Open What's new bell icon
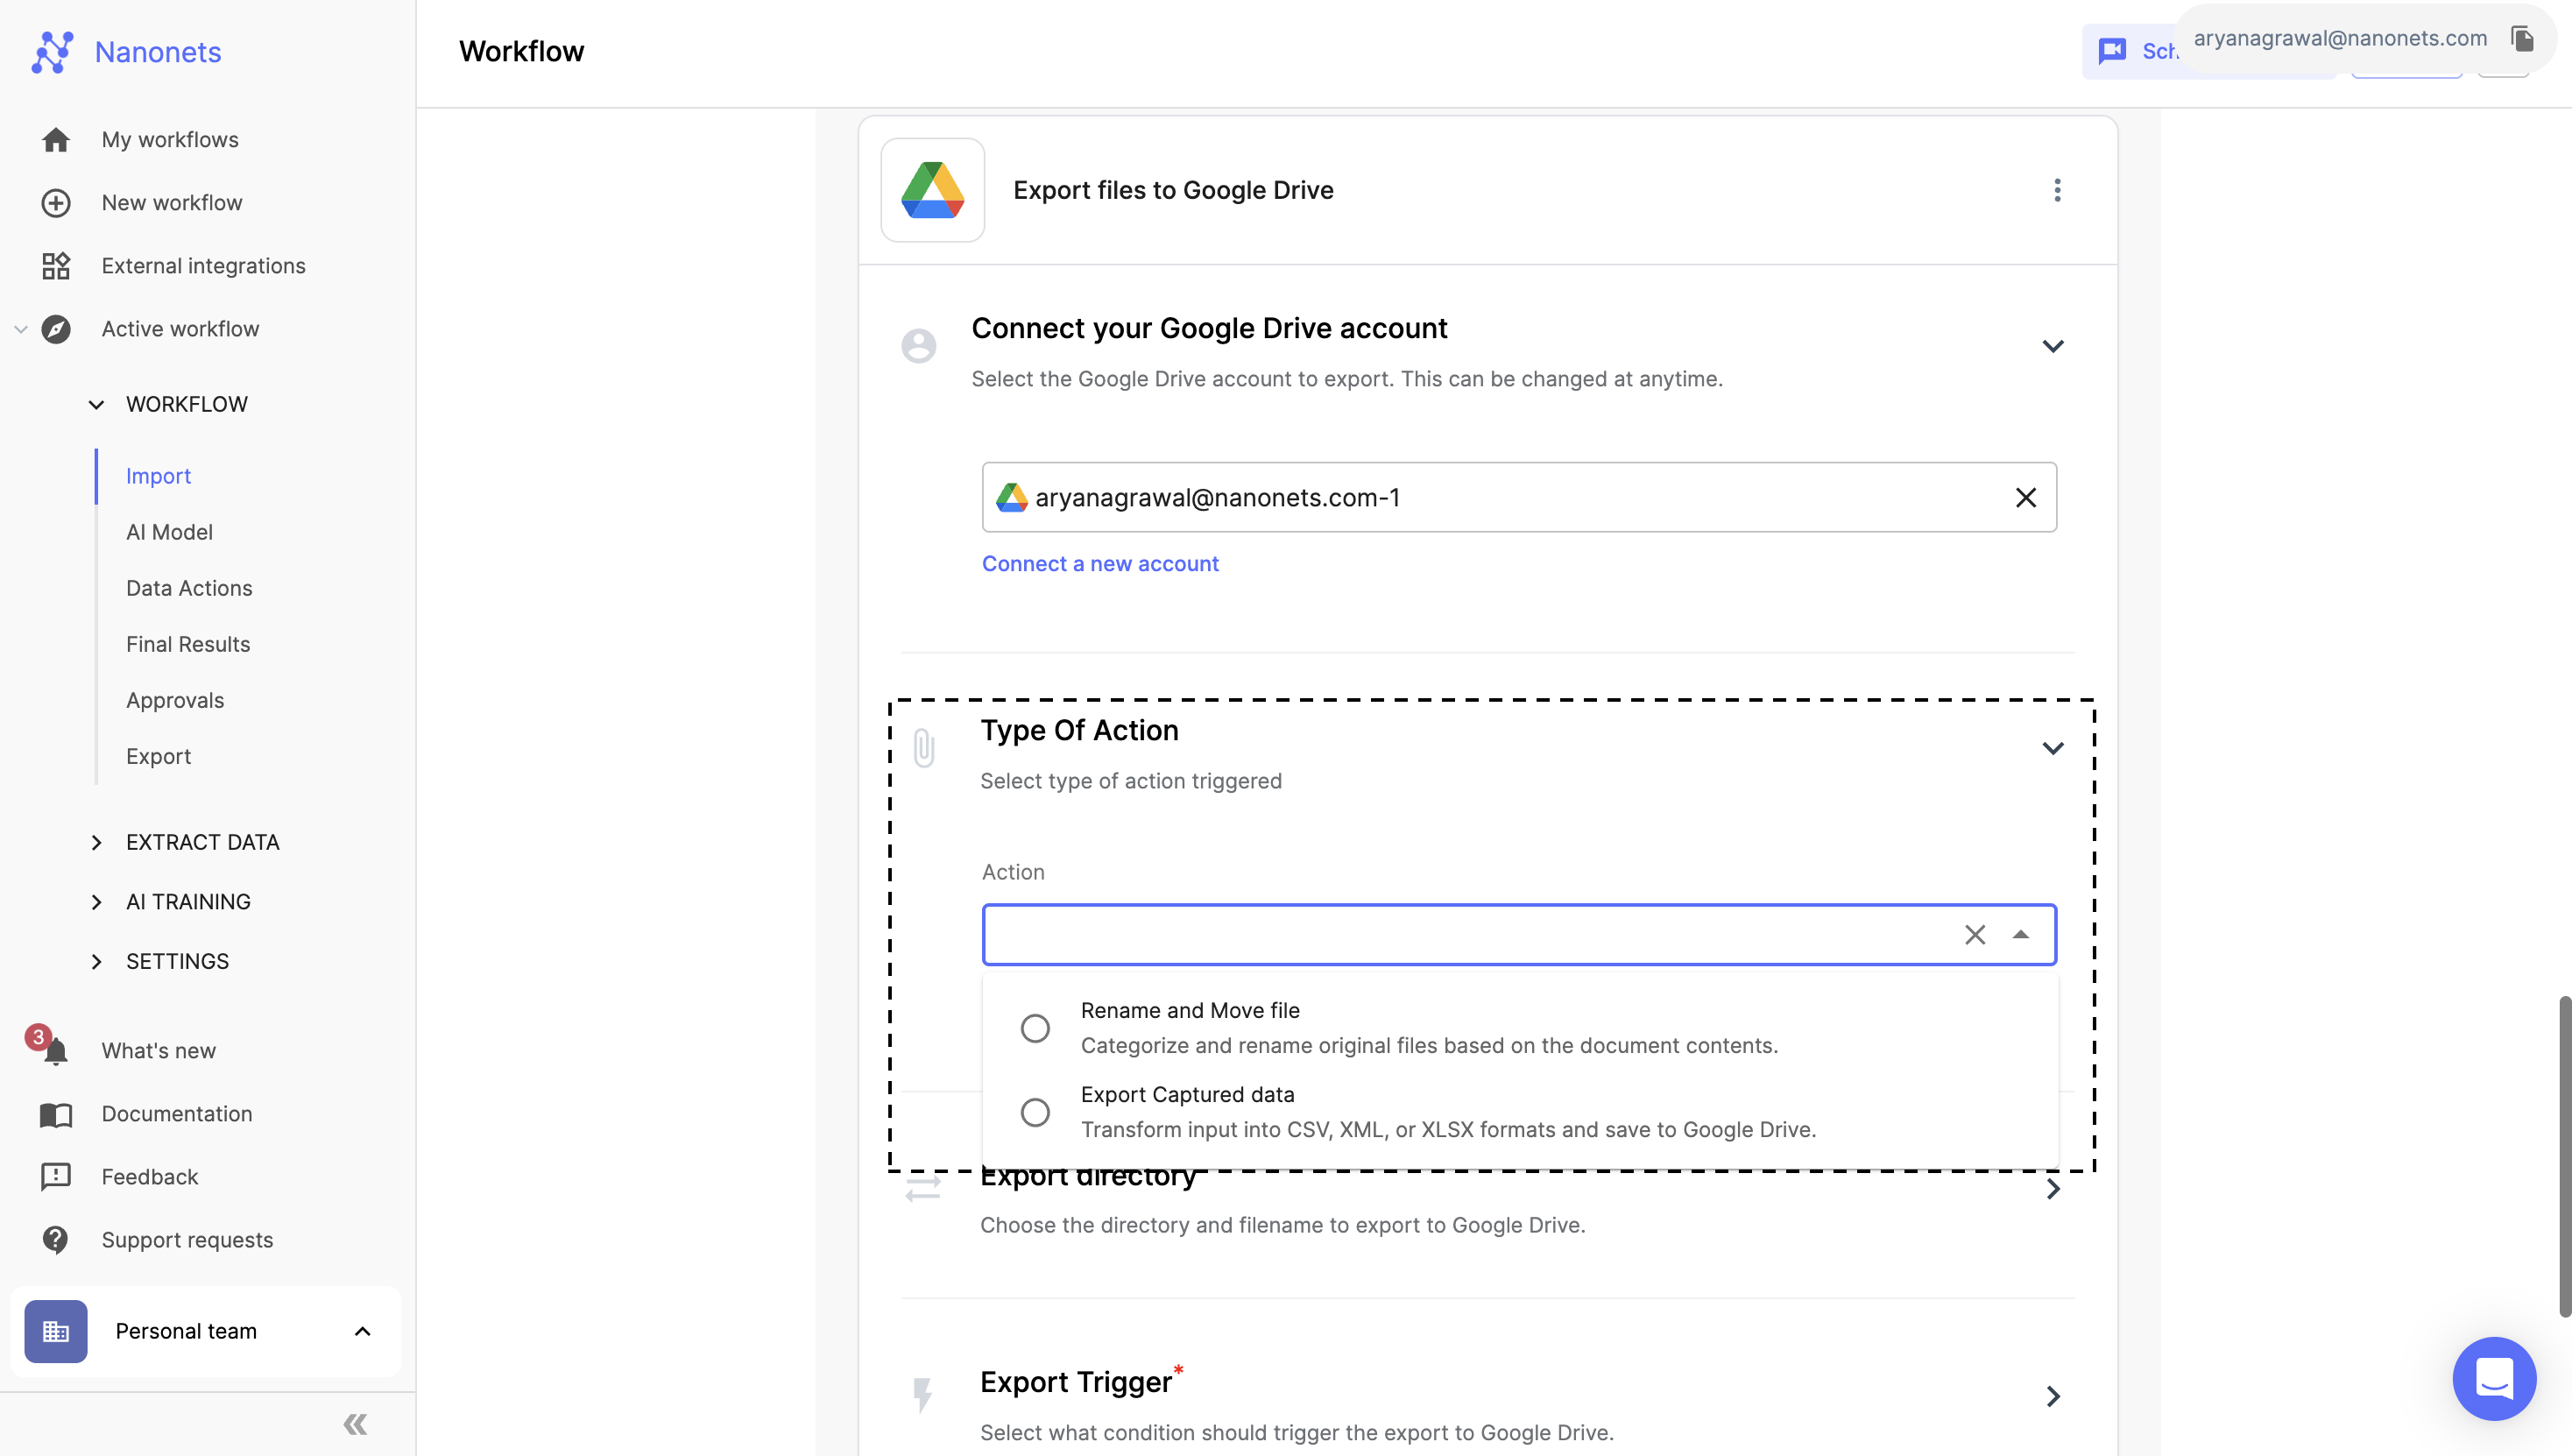This screenshot has width=2572, height=1456. click(56, 1051)
